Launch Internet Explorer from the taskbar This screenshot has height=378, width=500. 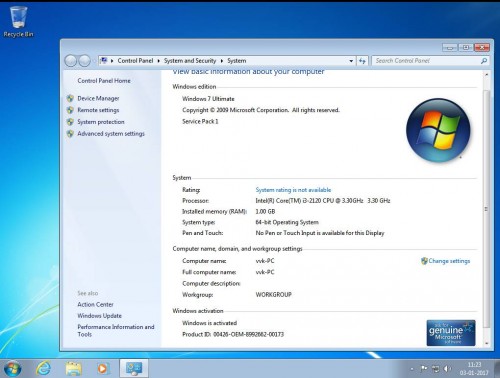44,369
